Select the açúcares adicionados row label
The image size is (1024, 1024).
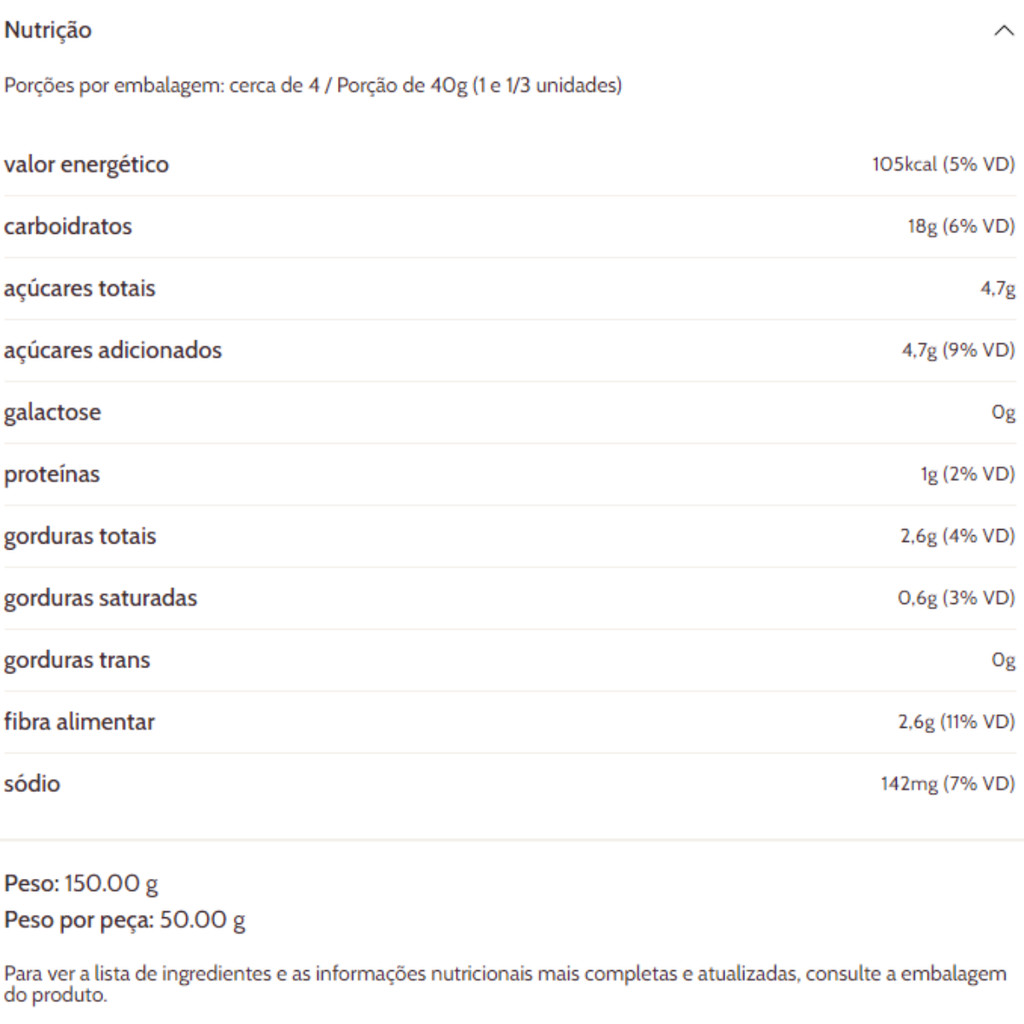pos(113,351)
